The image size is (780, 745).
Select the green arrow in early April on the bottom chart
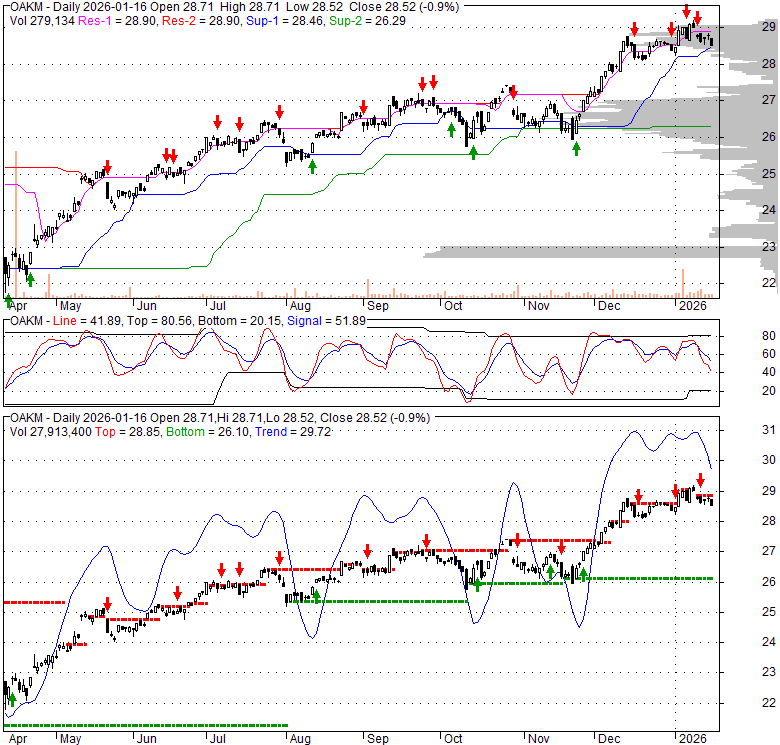point(12,700)
